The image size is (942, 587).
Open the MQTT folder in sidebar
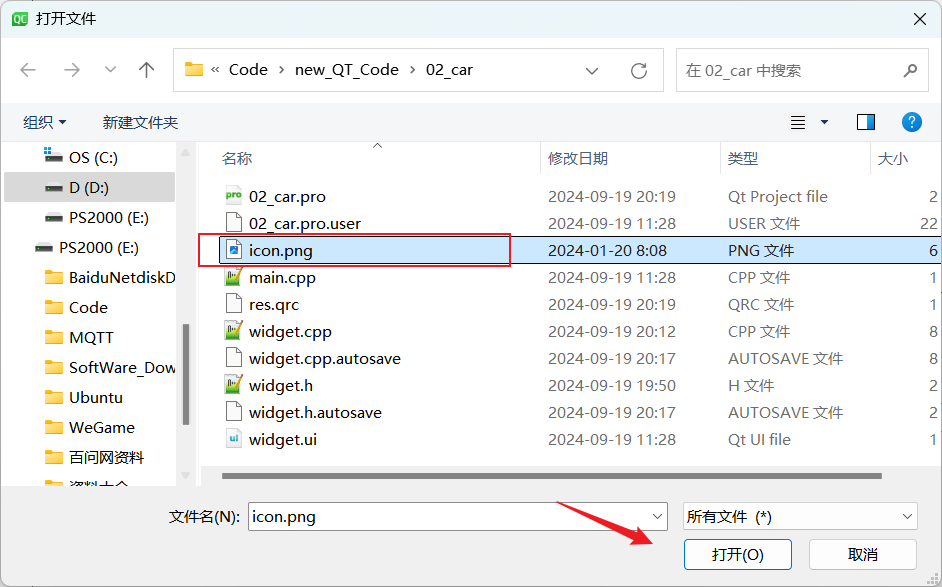pos(79,338)
